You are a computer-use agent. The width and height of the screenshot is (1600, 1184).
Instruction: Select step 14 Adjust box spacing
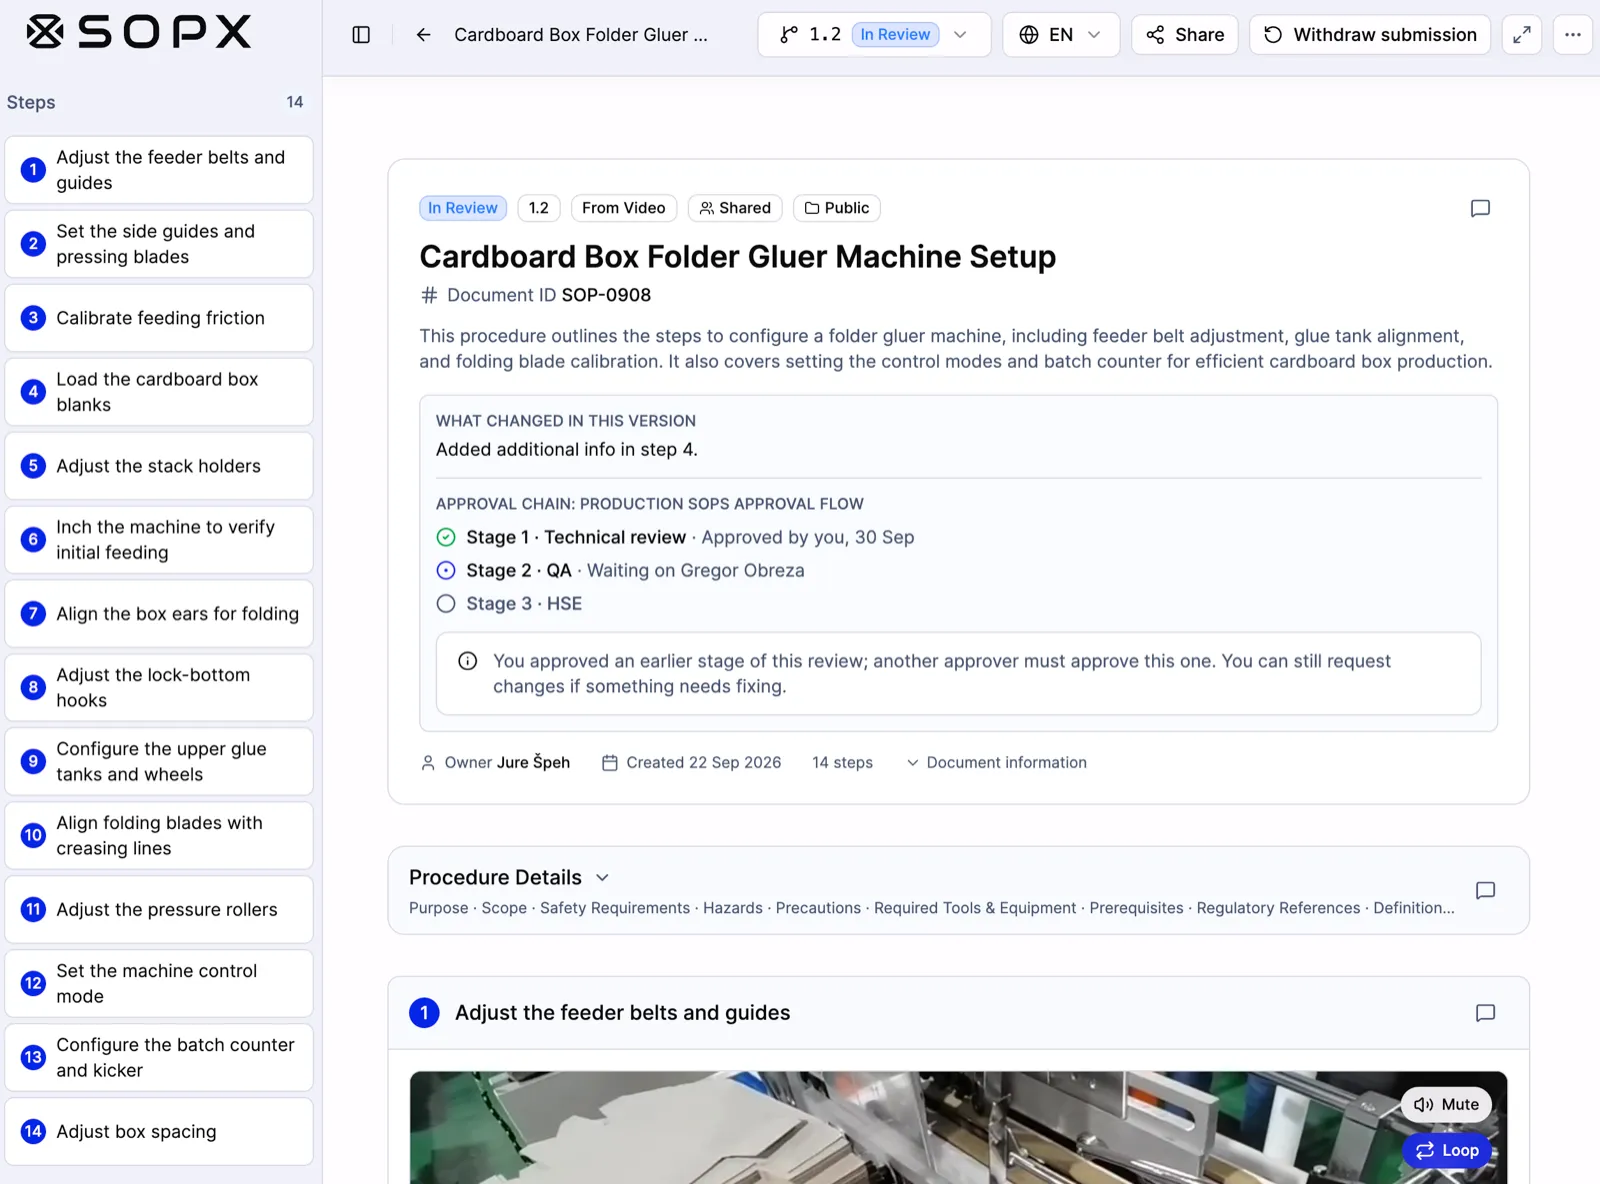pyautogui.click(x=159, y=1131)
